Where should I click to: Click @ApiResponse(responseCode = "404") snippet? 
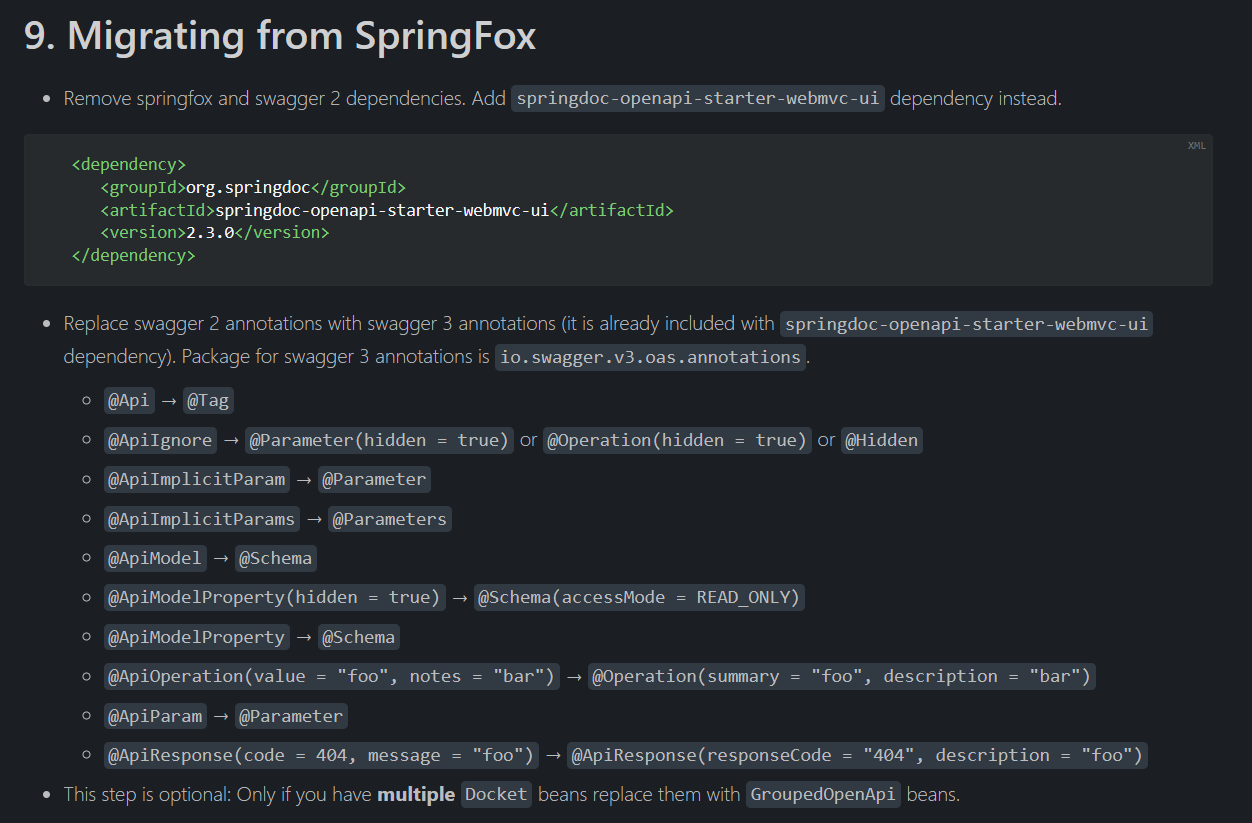click(x=857, y=755)
